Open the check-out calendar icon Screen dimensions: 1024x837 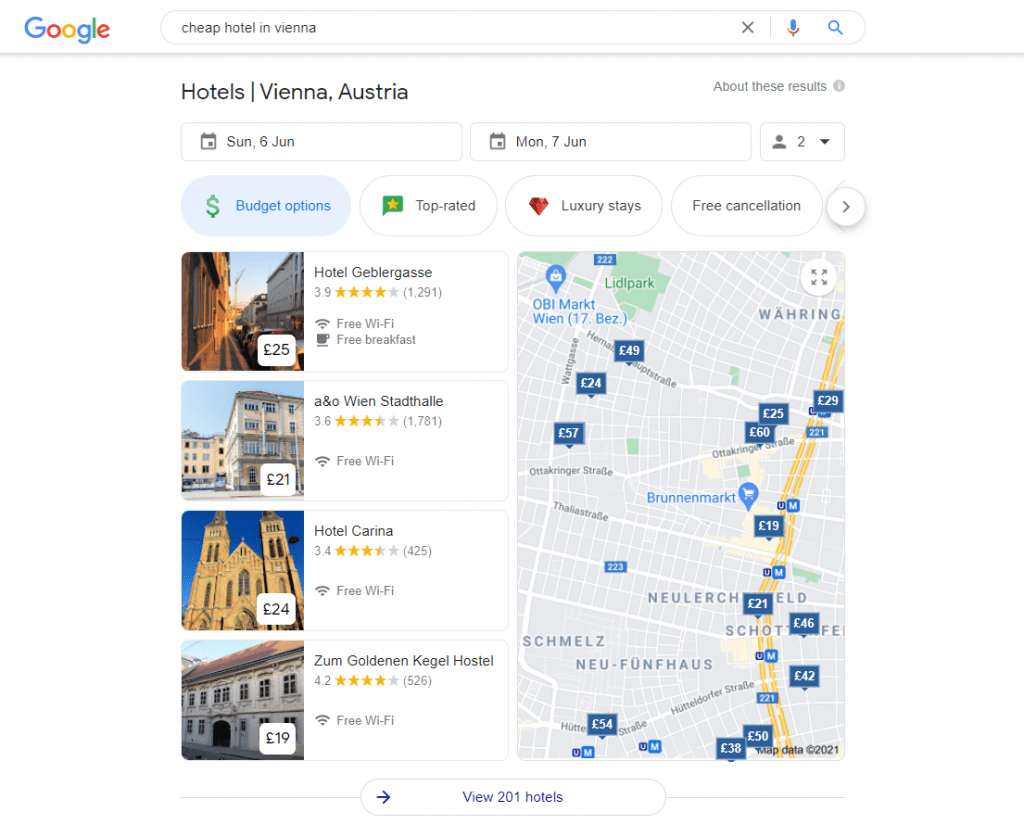pyautogui.click(x=498, y=141)
